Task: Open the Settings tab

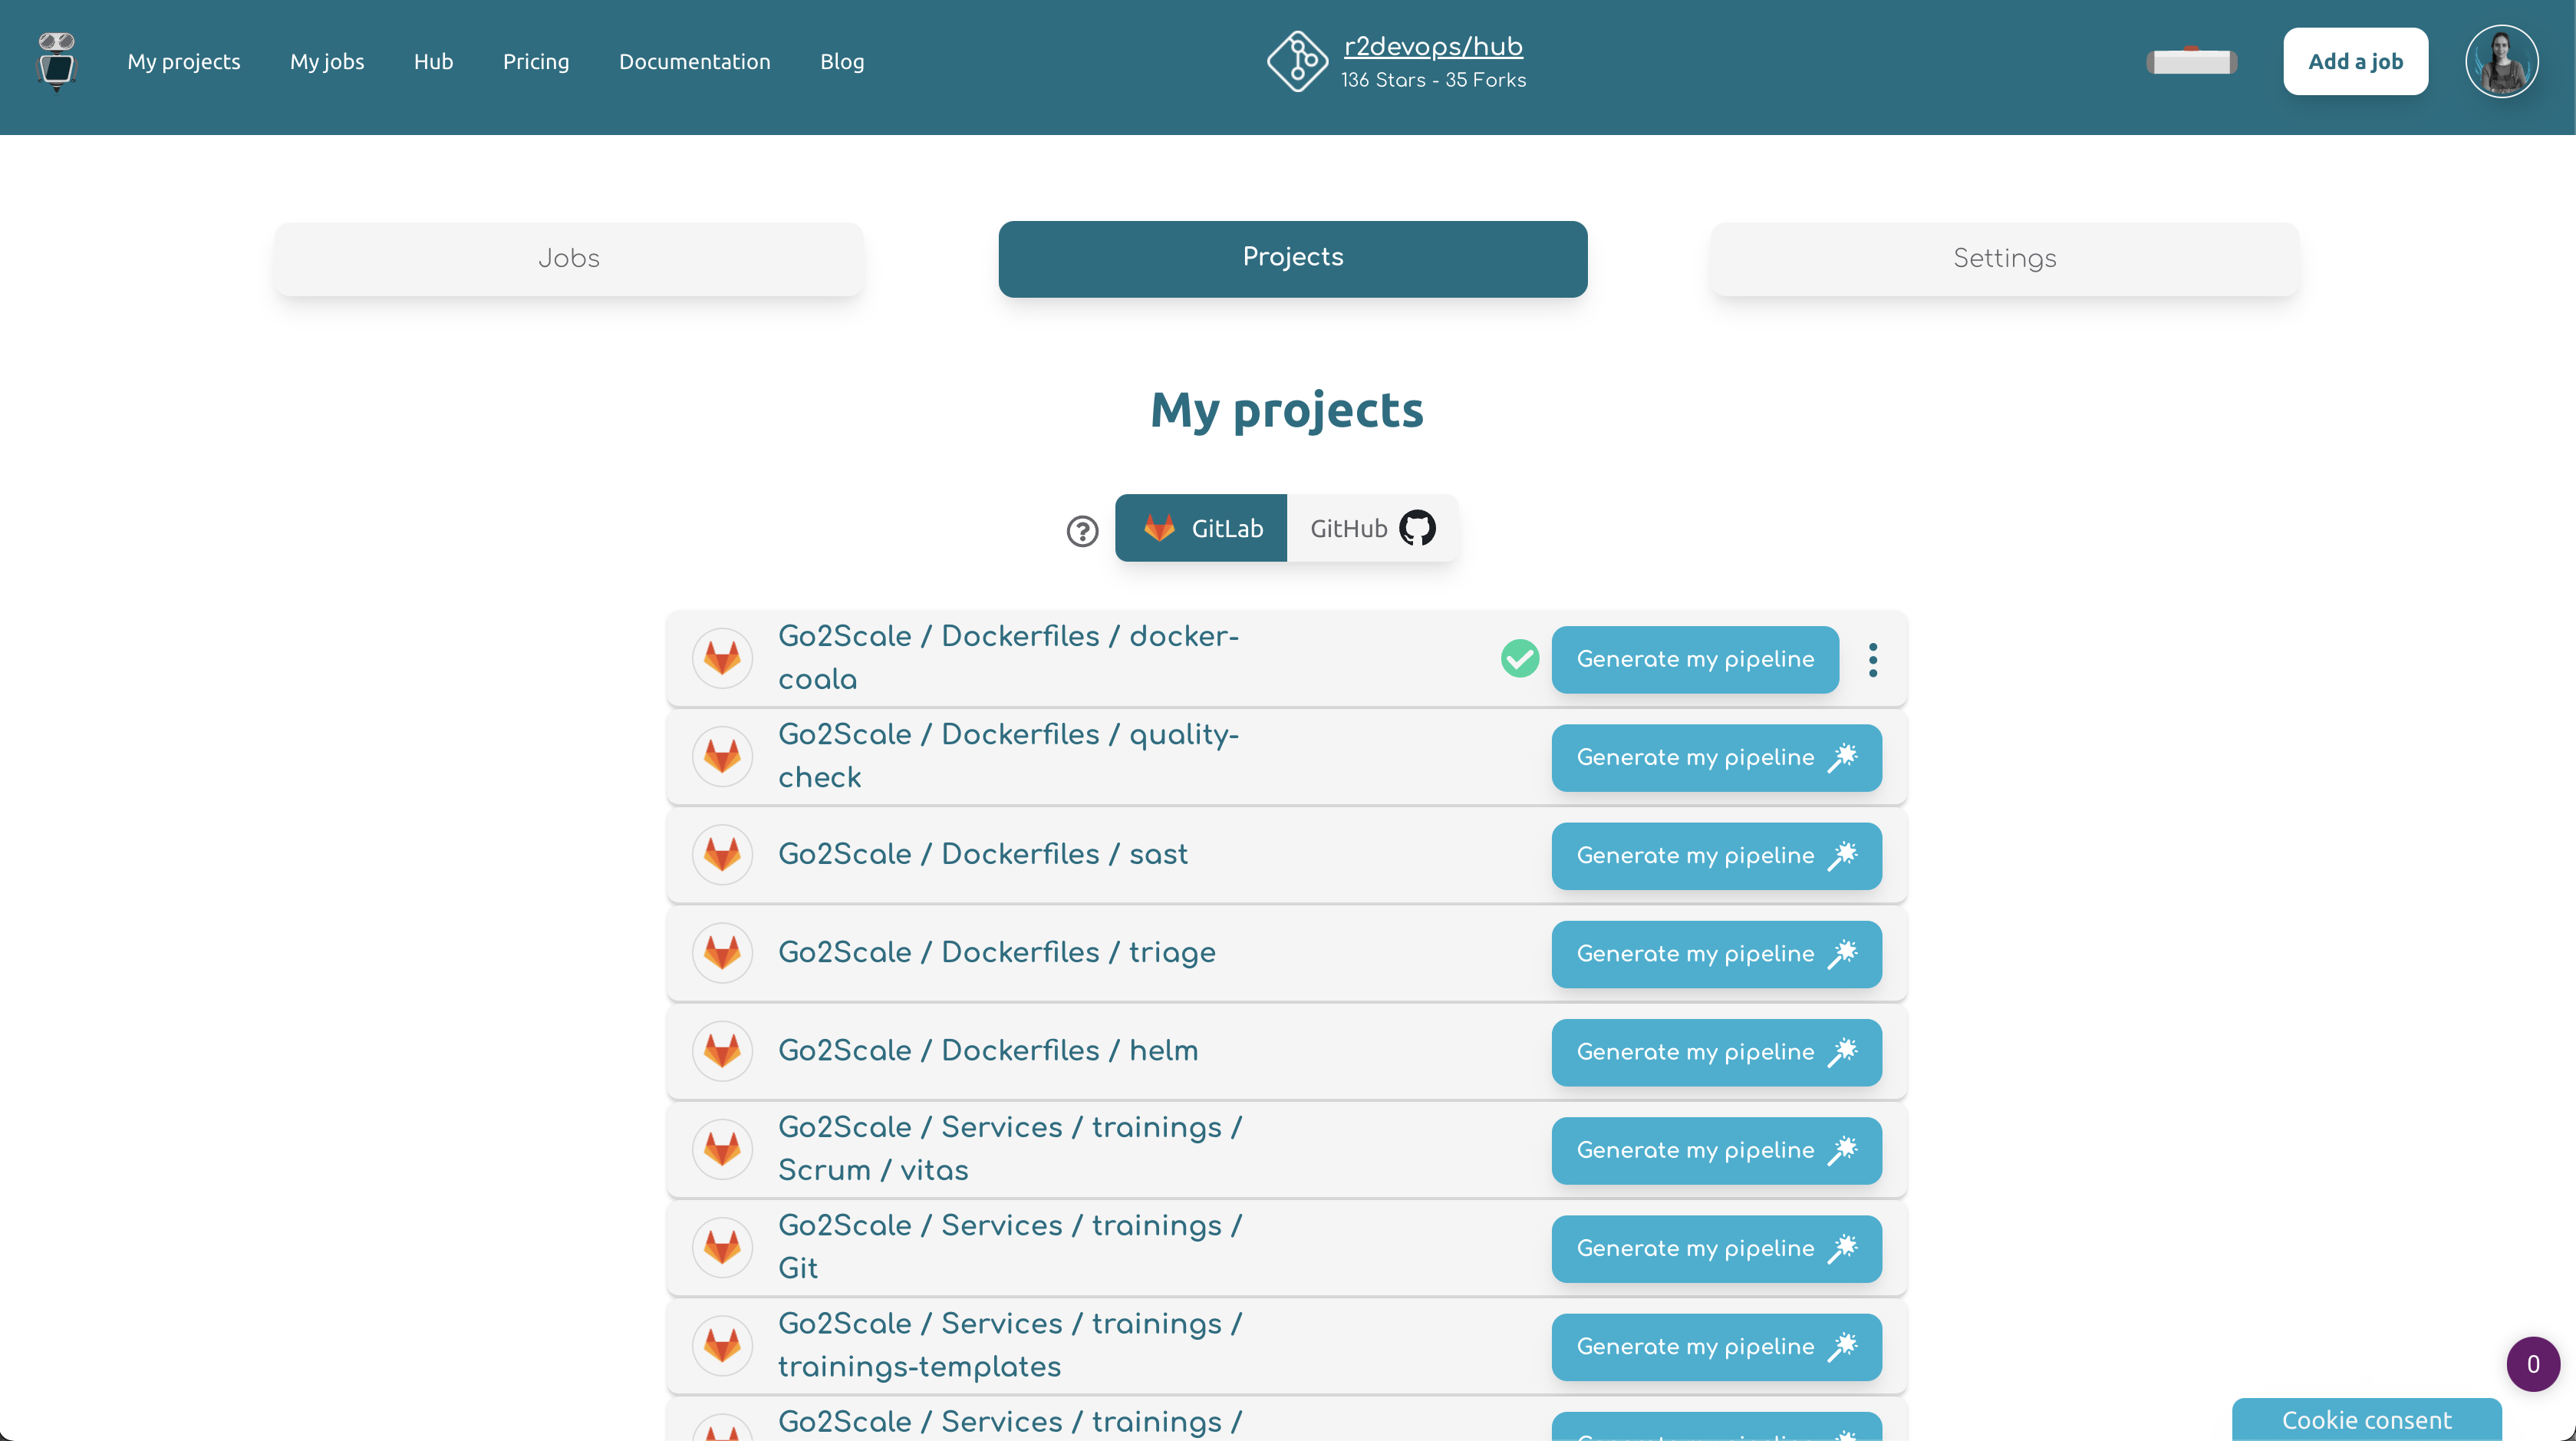Action: click(x=2003, y=258)
